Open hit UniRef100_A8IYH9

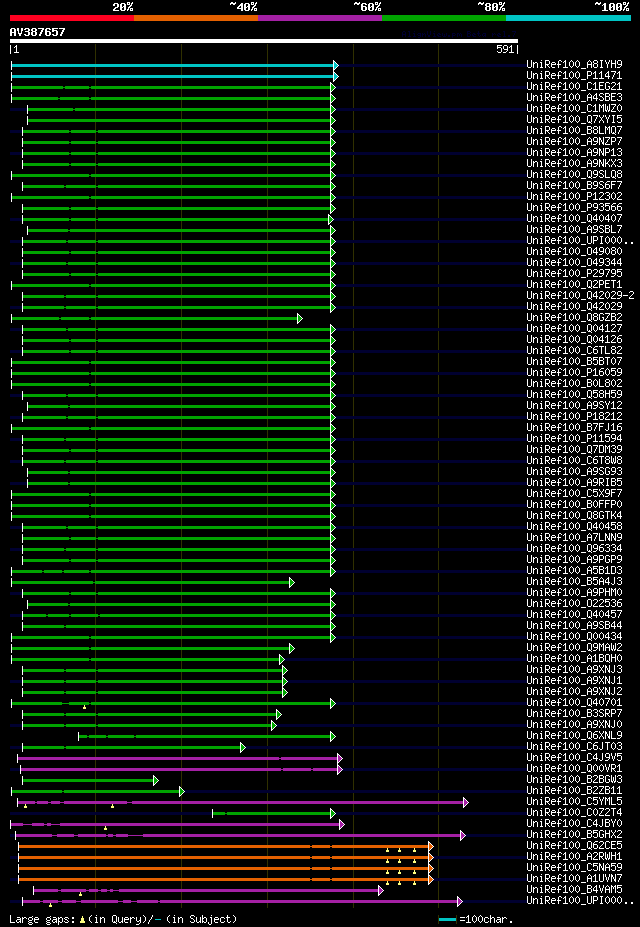(574, 64)
